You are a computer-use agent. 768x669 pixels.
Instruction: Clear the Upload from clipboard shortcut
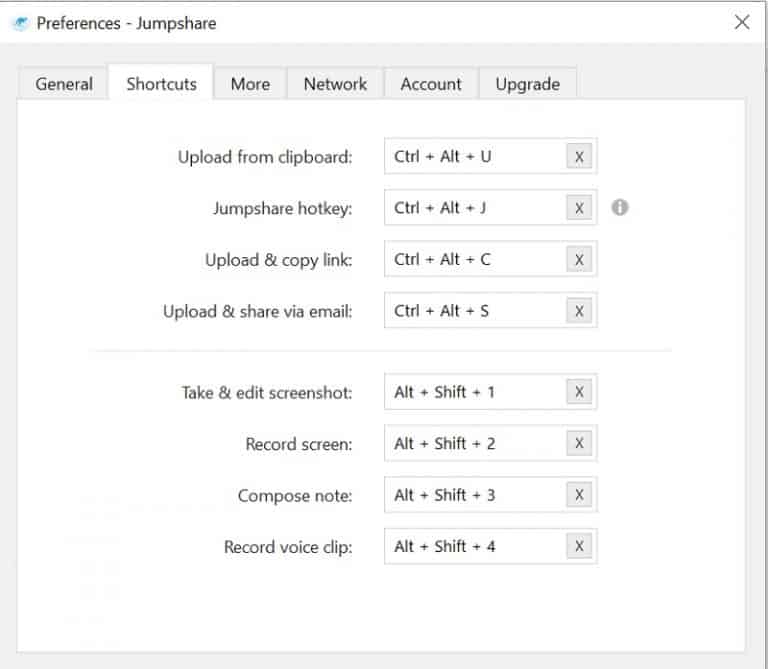click(579, 157)
